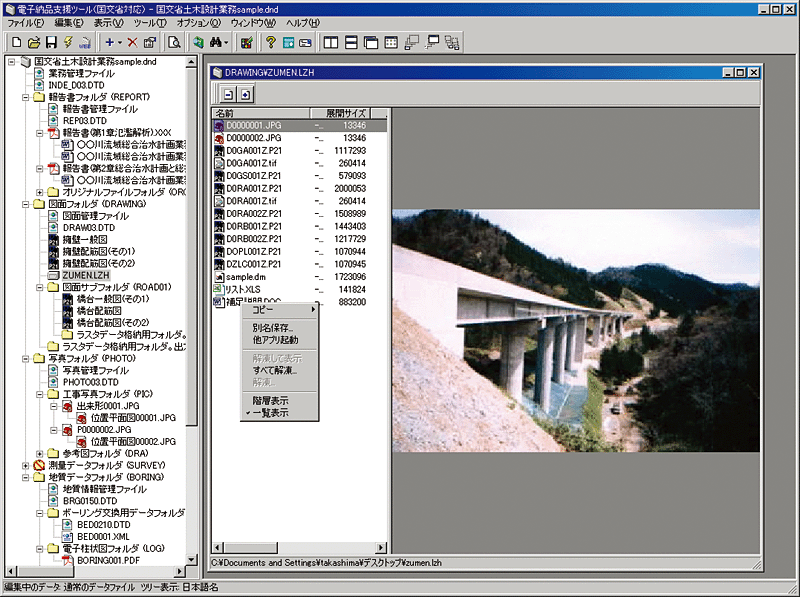Click the Save floppy disk icon
Screen dimensions: 800x597
[50, 42]
